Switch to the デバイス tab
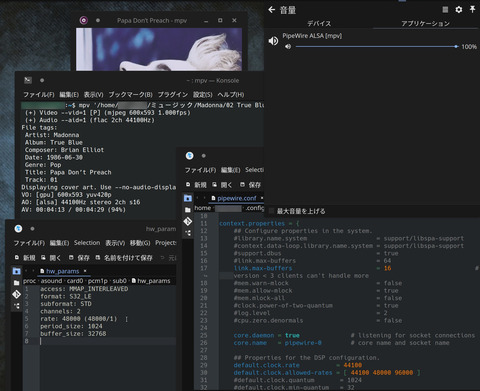 tap(319, 23)
